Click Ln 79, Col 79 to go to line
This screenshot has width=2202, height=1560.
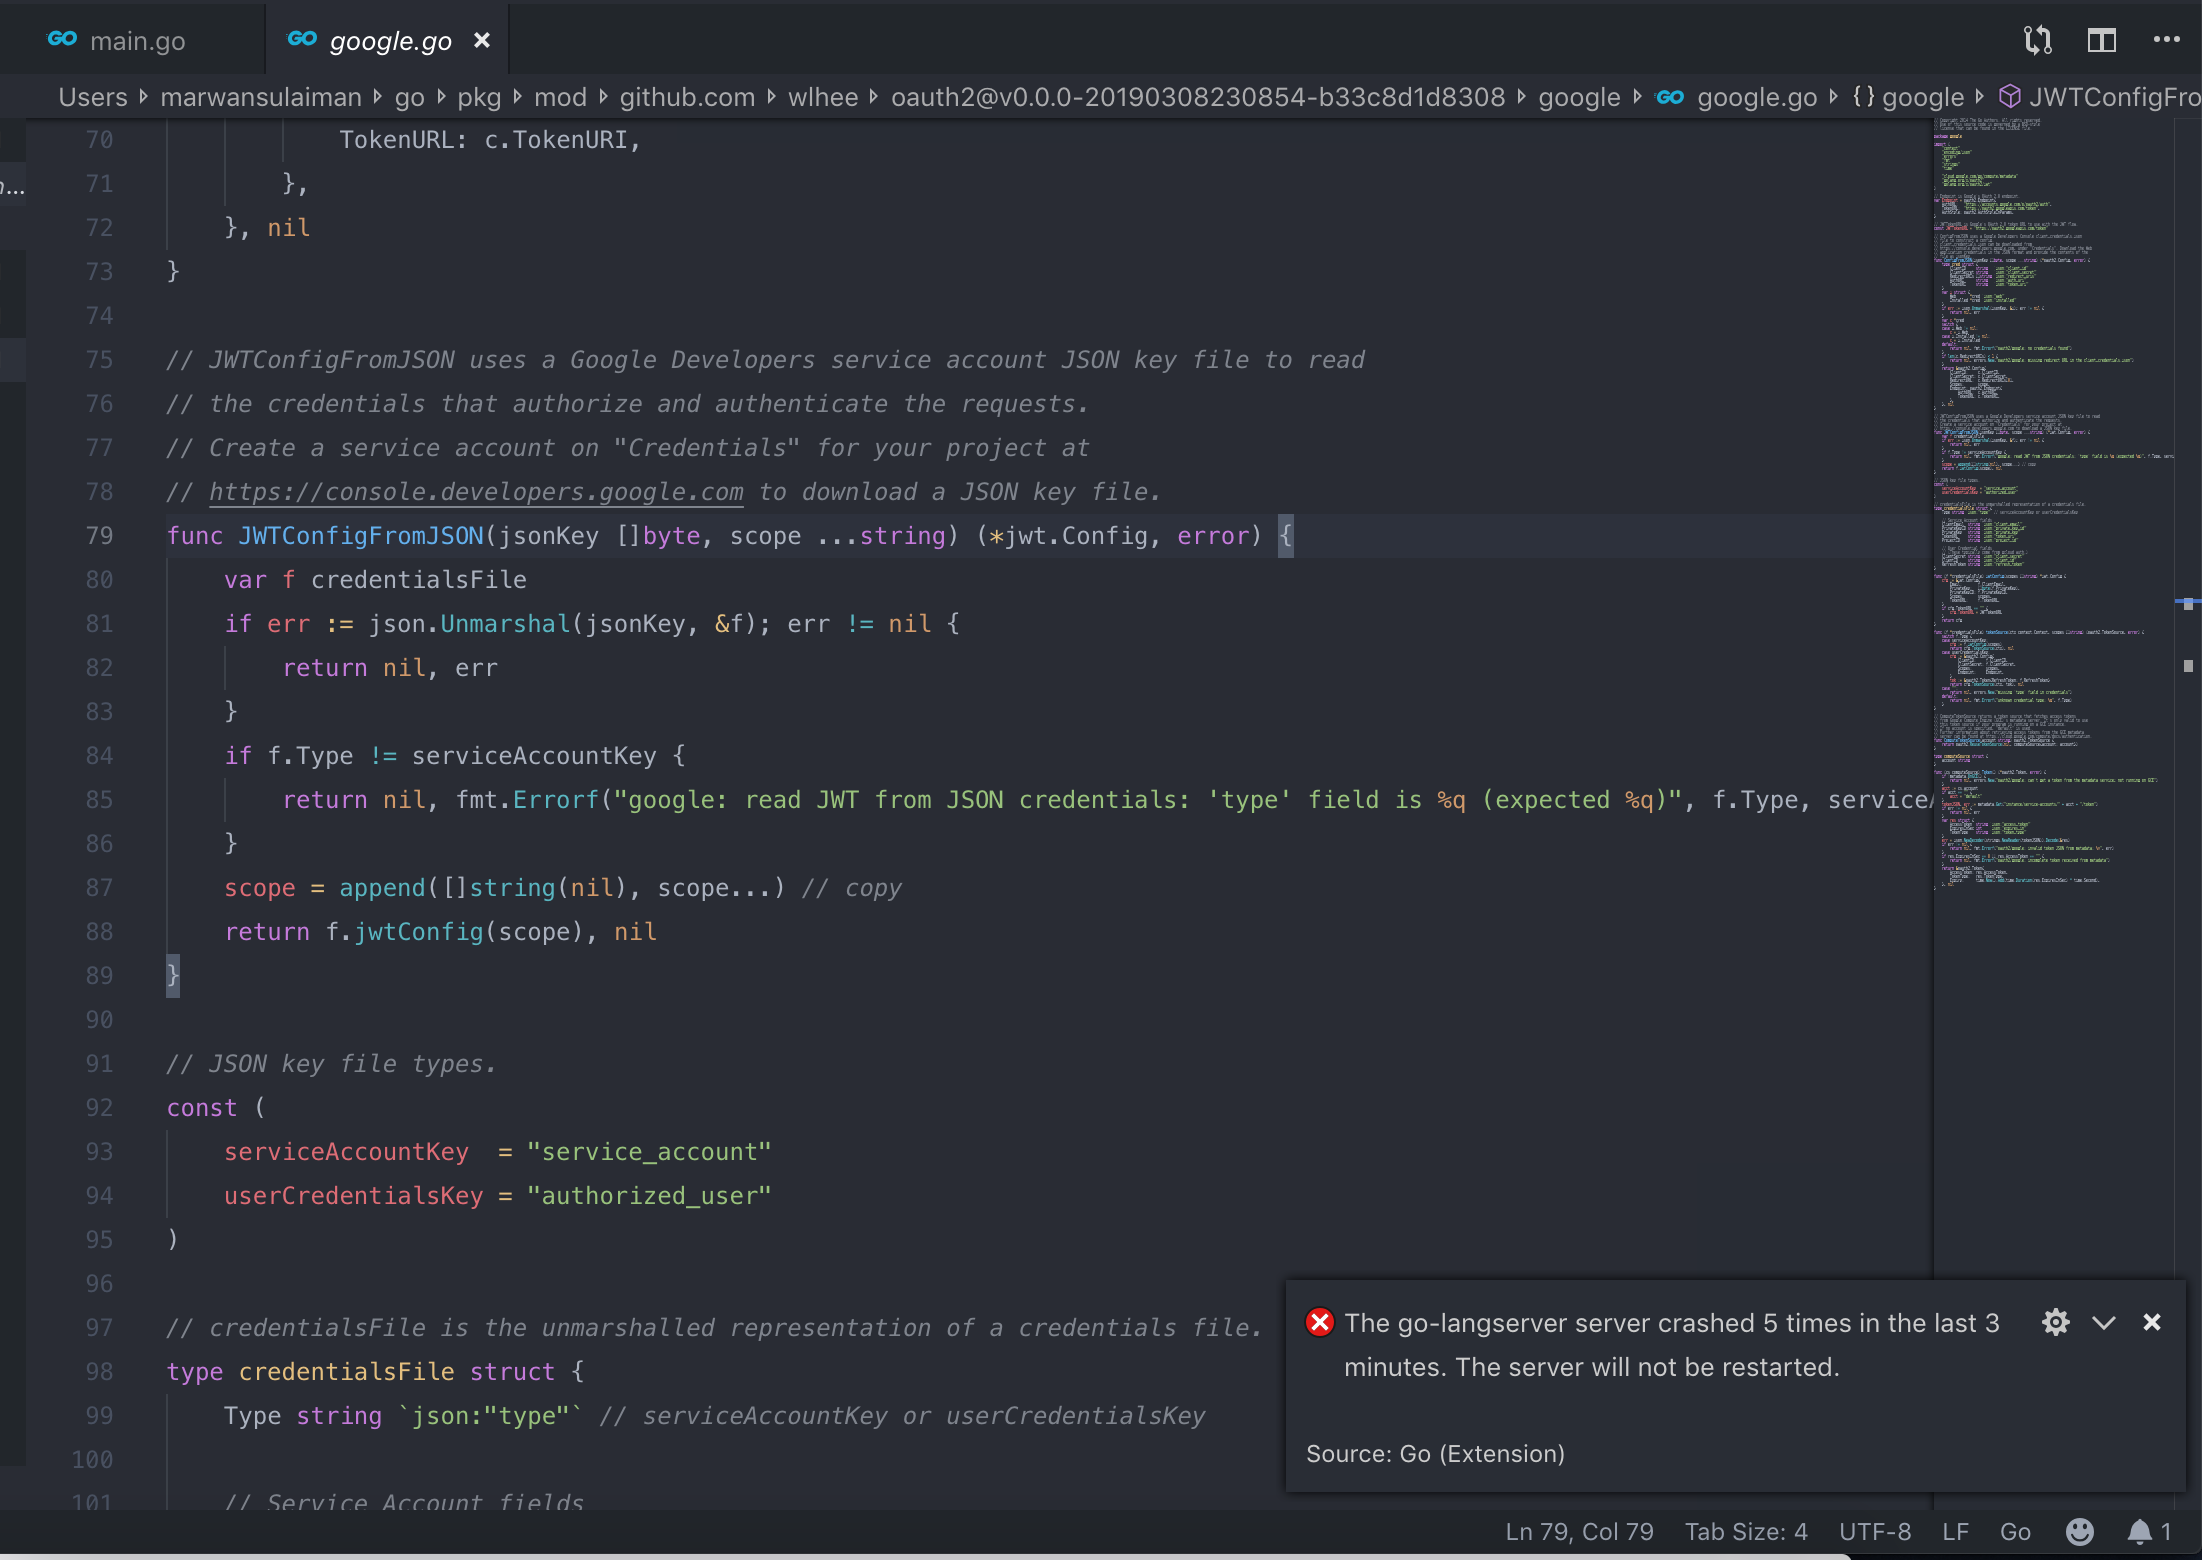(1578, 1531)
